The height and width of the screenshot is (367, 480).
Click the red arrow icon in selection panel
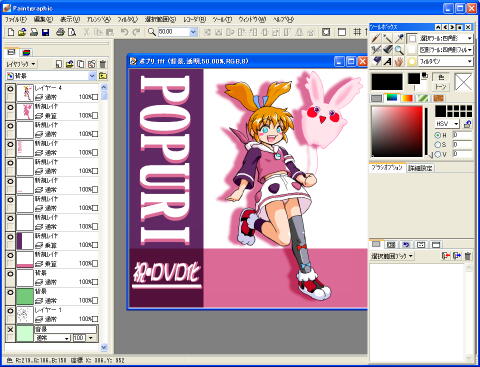point(446,256)
